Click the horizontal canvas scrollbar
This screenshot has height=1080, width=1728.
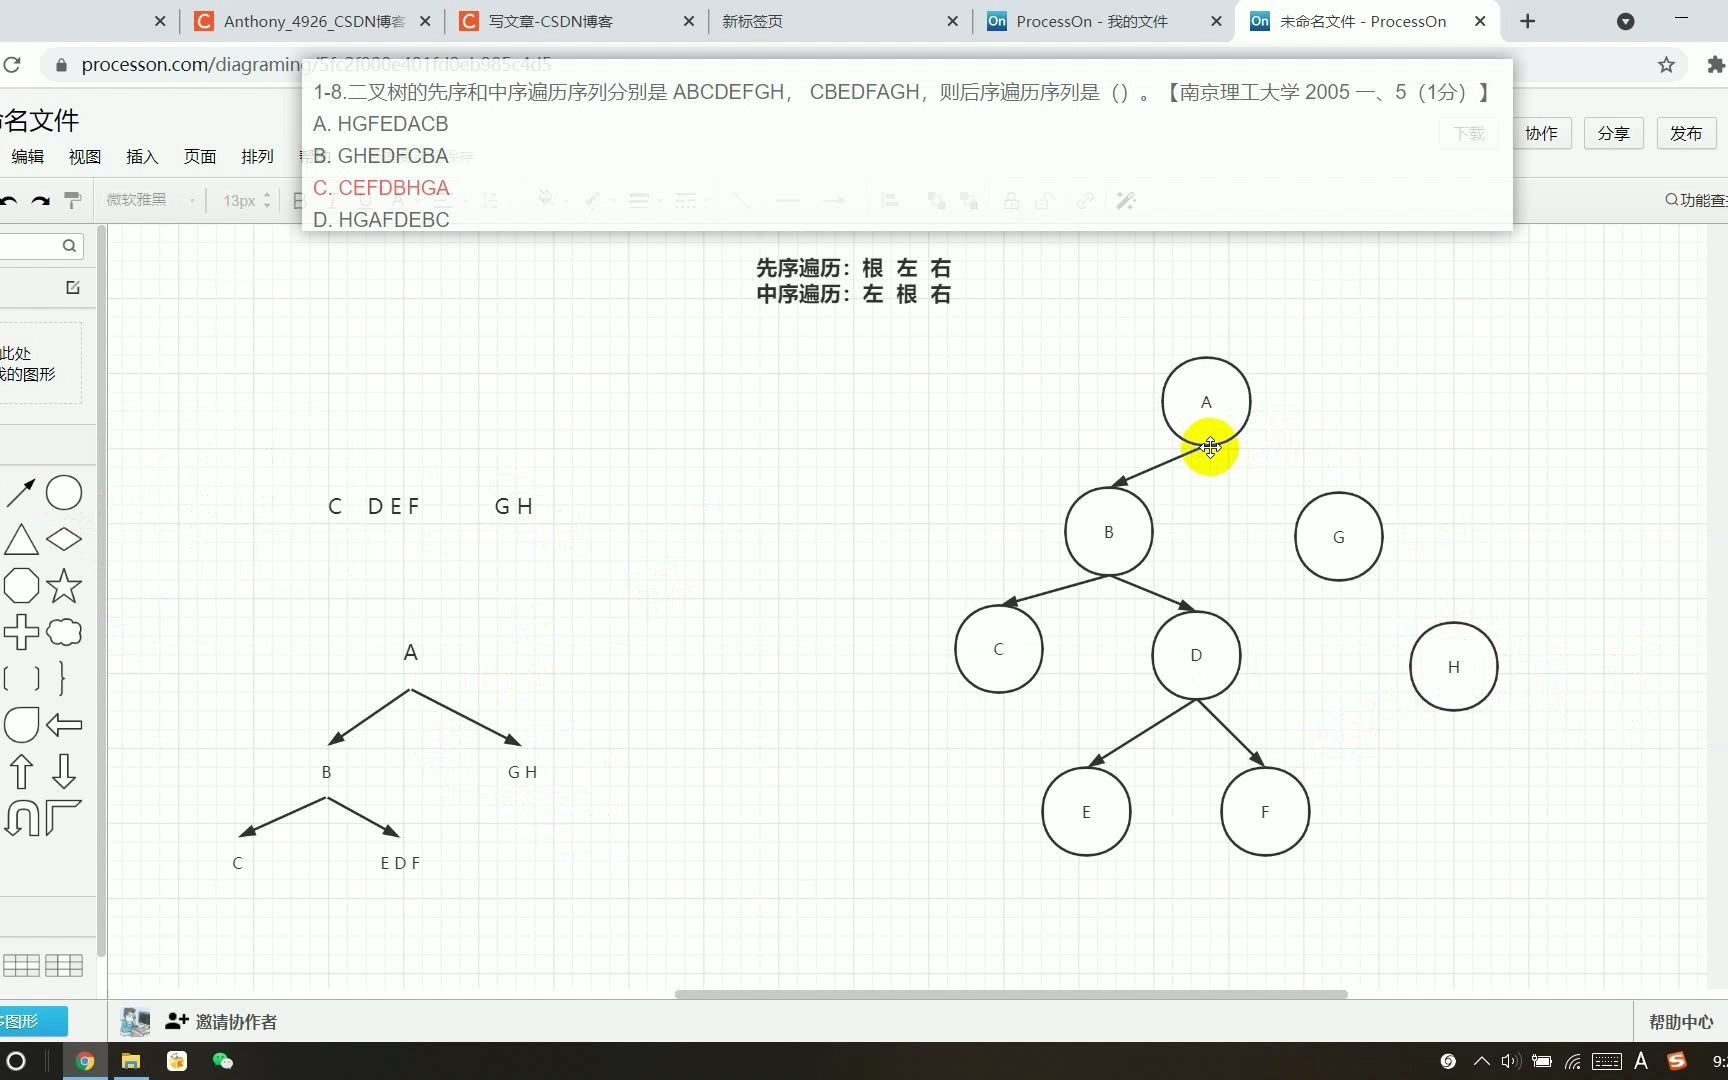[1011, 994]
